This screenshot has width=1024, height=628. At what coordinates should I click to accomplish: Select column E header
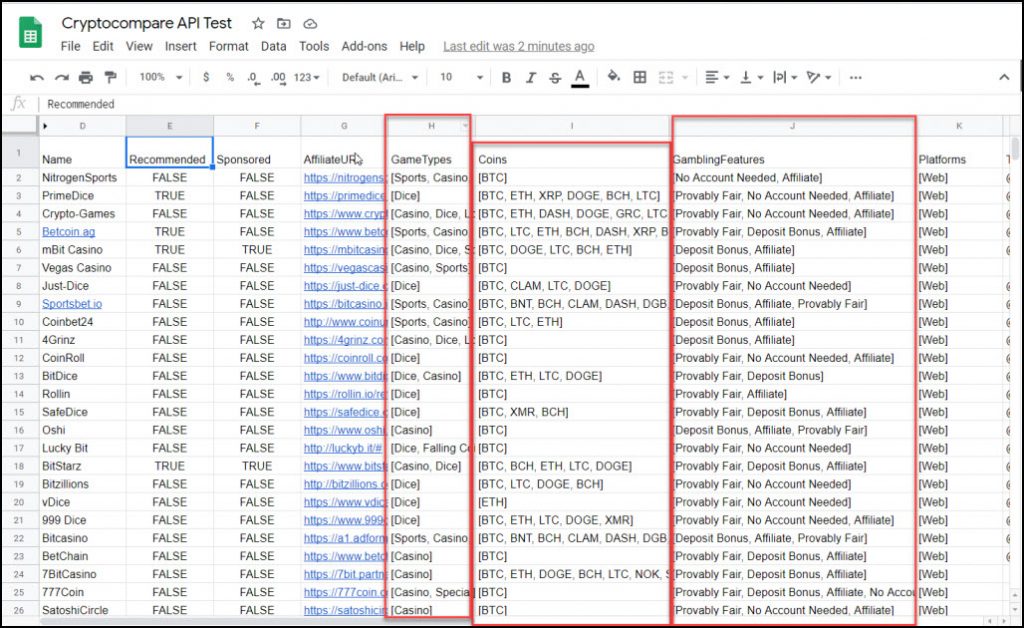point(169,126)
